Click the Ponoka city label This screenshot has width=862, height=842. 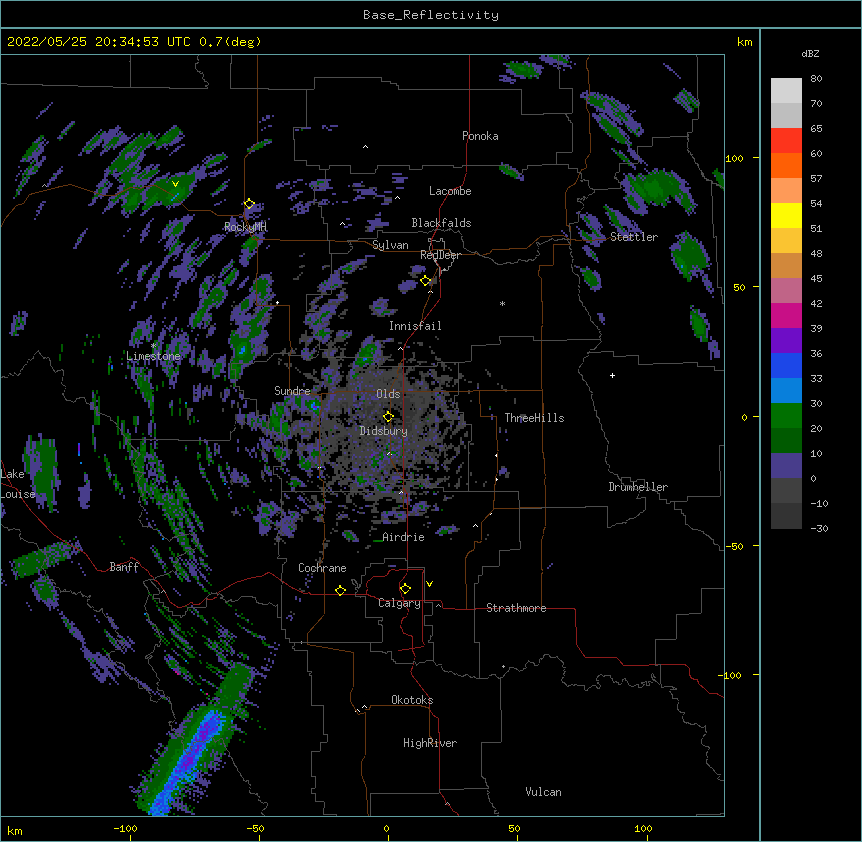[x=480, y=136]
